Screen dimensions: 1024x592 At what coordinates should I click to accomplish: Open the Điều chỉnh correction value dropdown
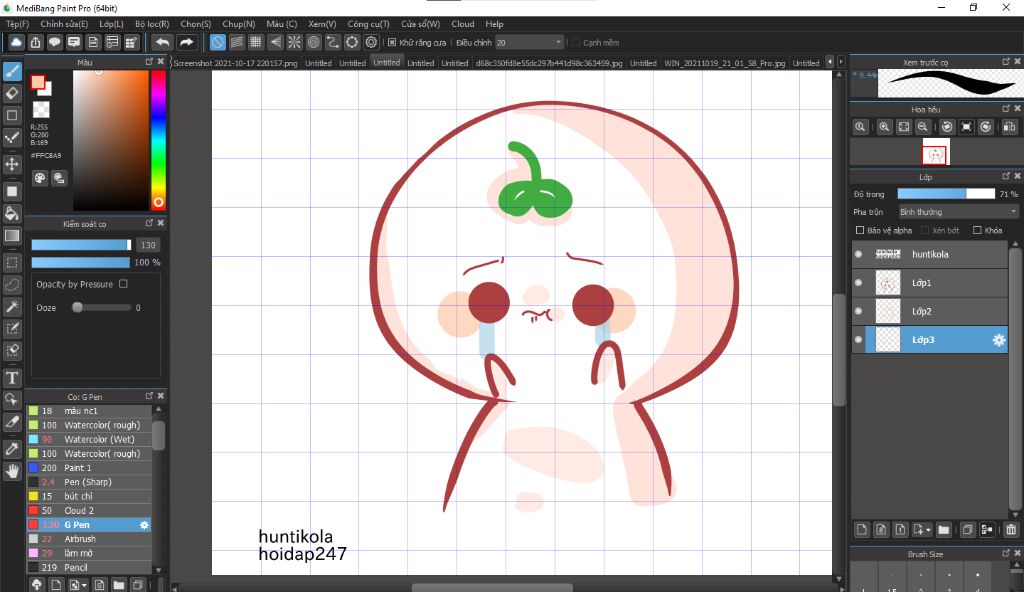pos(528,42)
